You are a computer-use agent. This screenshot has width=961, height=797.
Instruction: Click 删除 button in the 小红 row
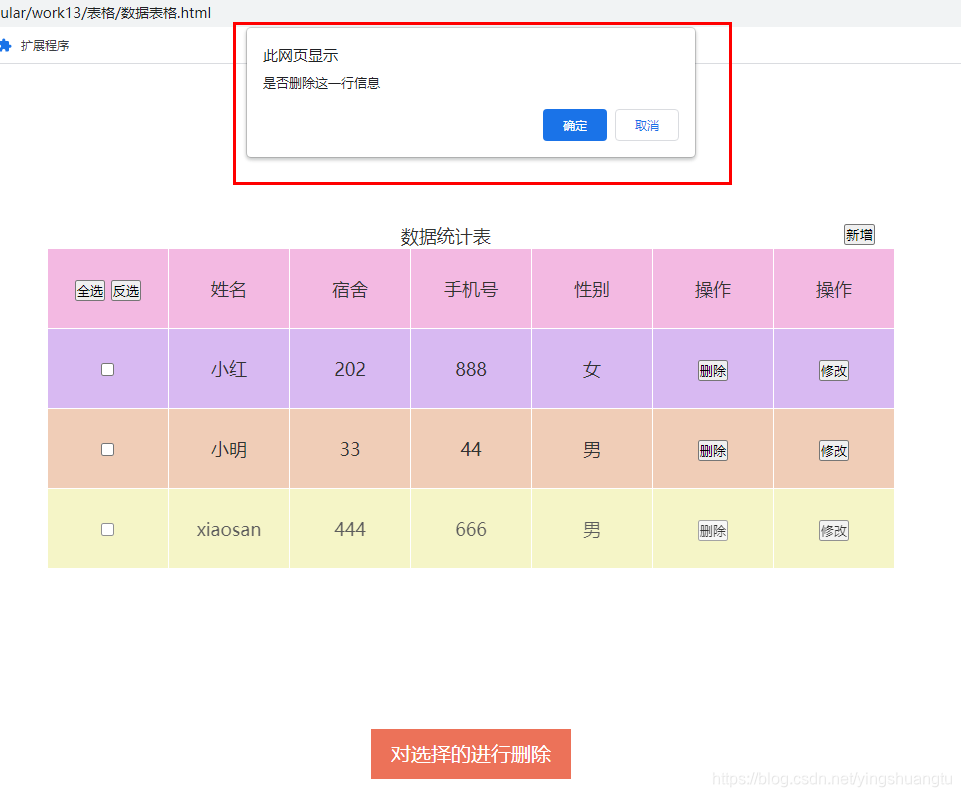tap(713, 371)
